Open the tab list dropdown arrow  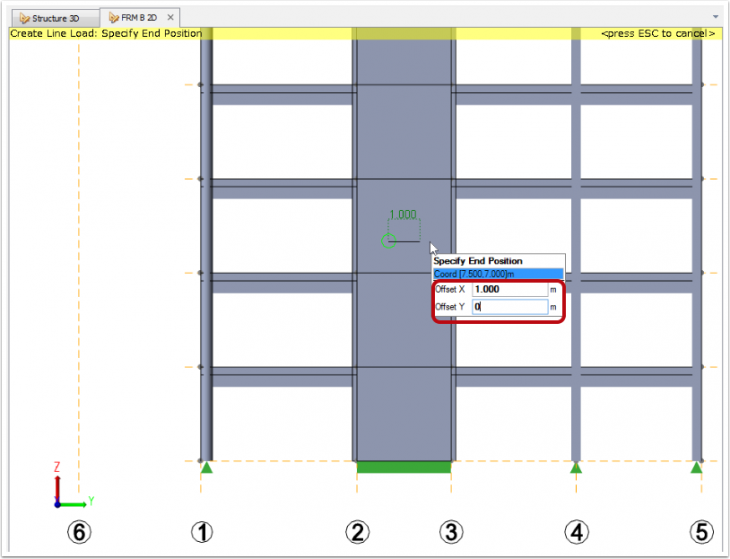coord(715,17)
